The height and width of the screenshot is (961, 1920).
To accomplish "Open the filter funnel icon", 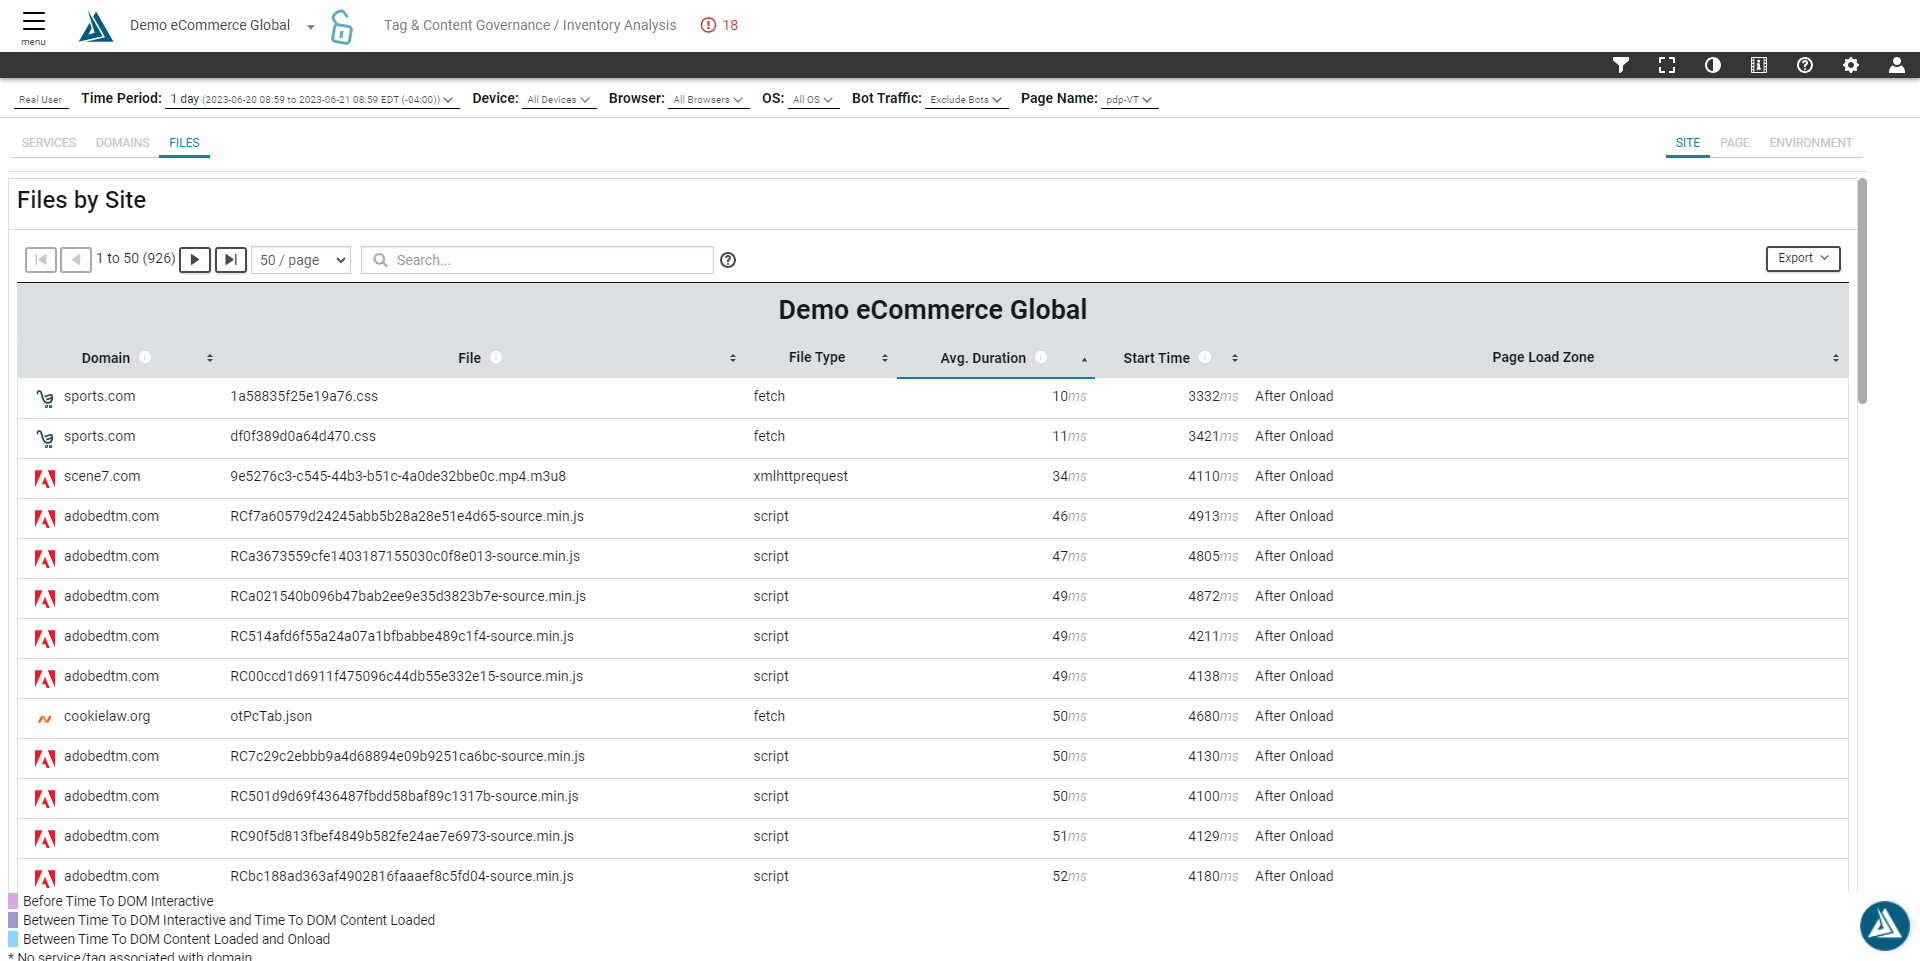I will click(1621, 65).
